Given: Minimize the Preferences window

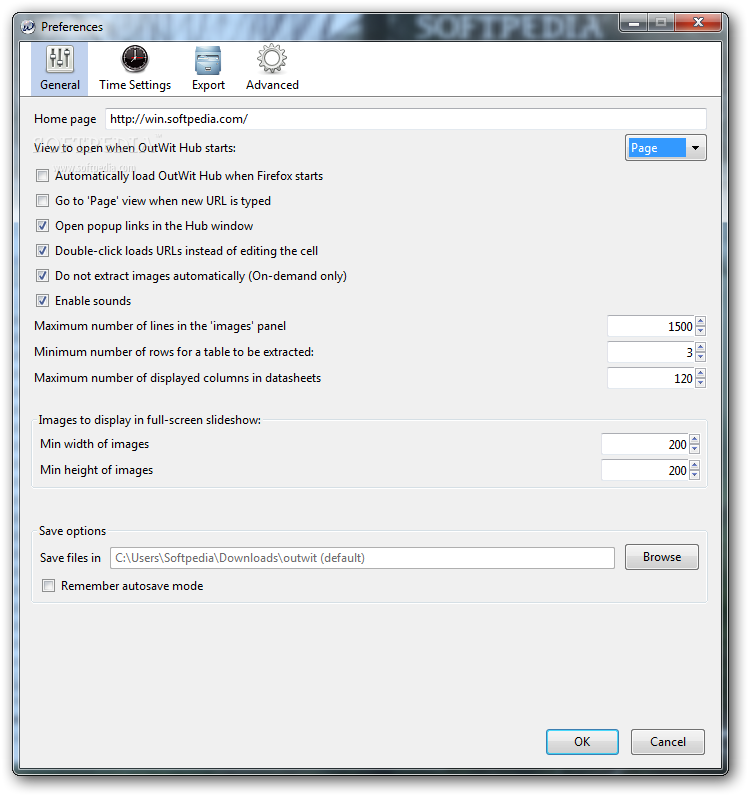Looking at the screenshot, I should [633, 22].
